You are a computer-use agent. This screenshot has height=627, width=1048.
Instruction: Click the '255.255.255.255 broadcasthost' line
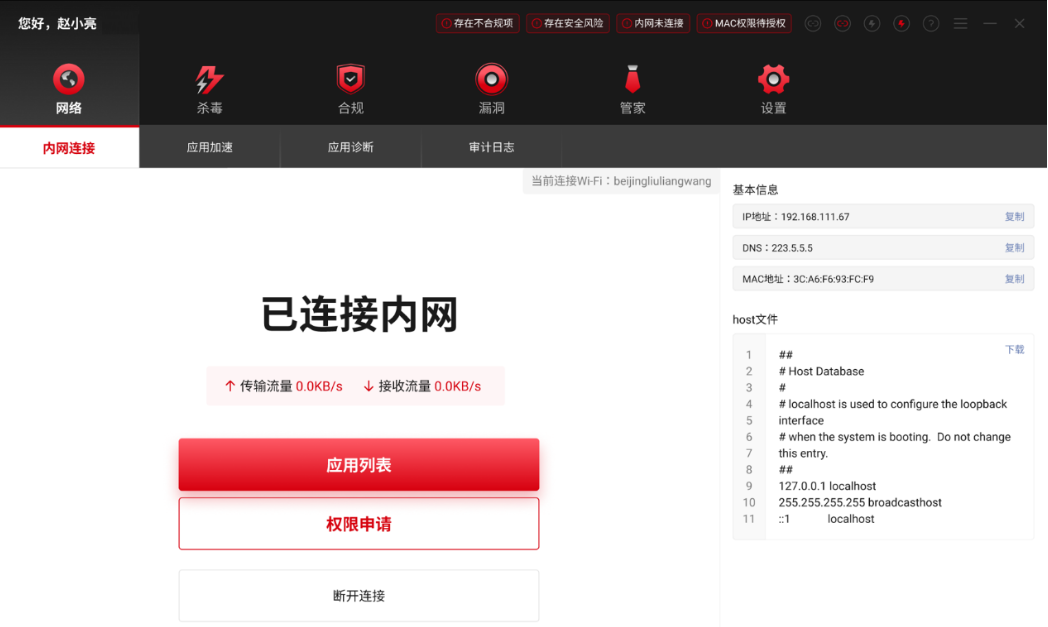pos(860,502)
